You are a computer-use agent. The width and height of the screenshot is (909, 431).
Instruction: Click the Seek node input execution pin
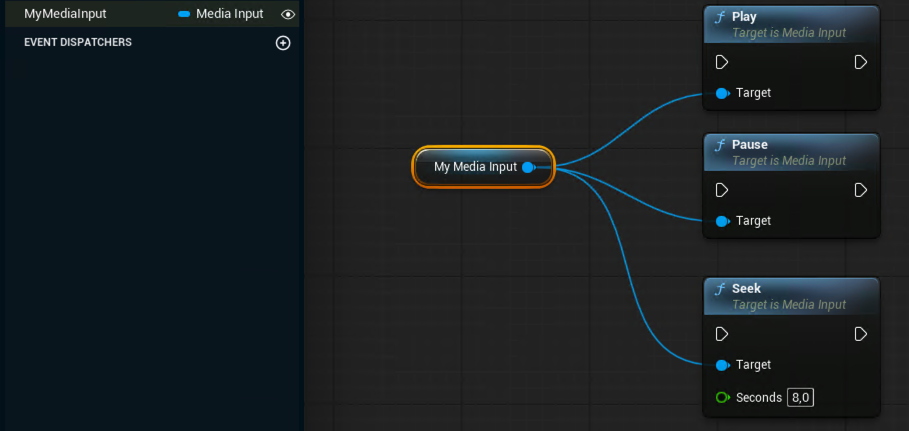coord(722,334)
